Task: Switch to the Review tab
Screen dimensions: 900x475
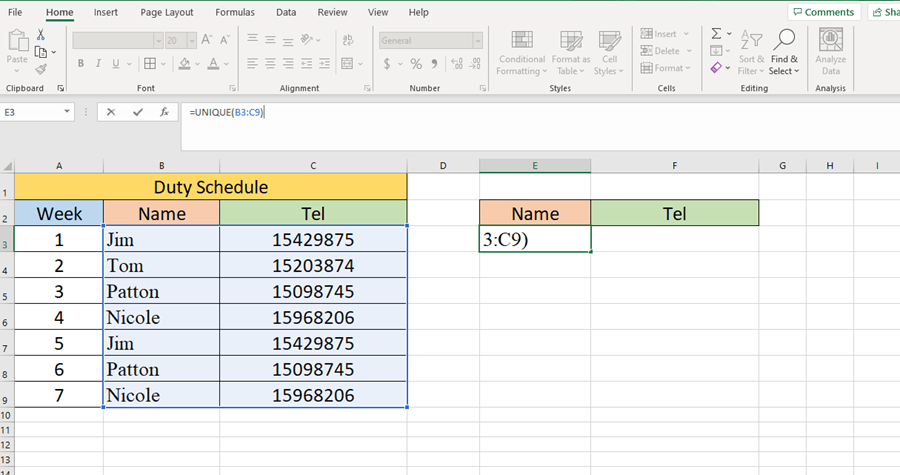Action: pyautogui.click(x=332, y=12)
